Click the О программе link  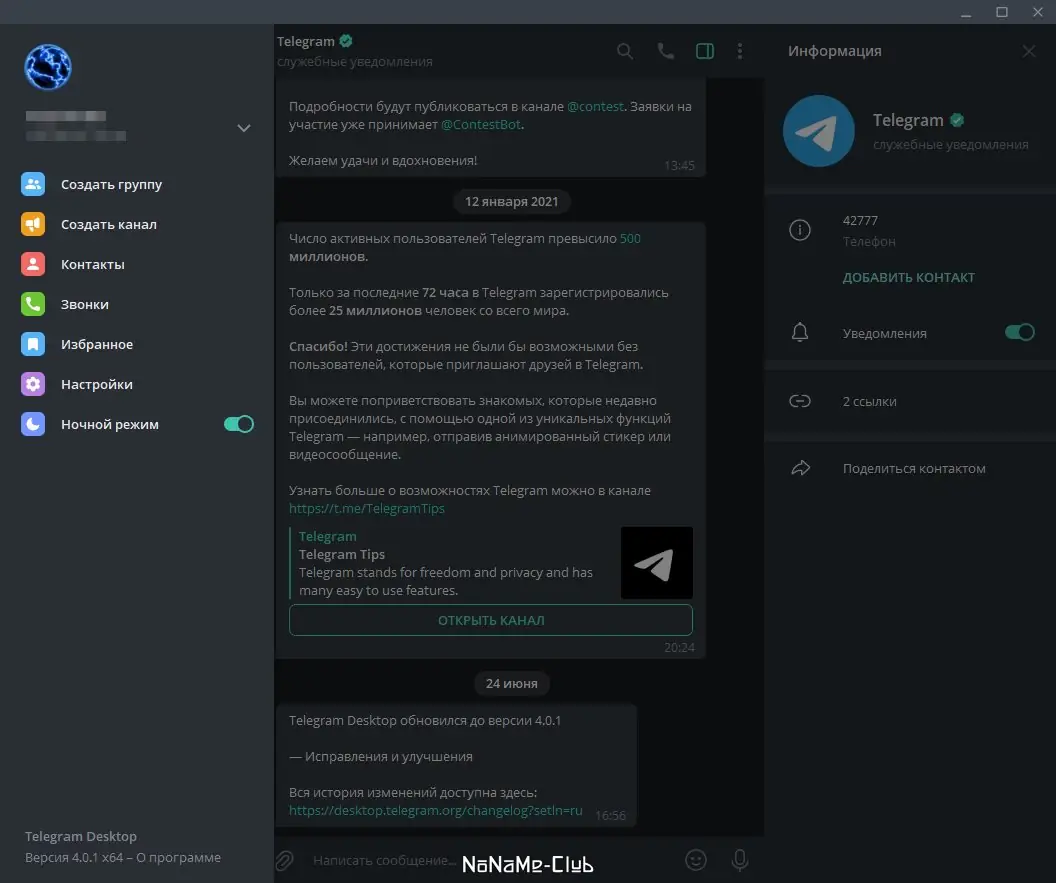click(178, 857)
